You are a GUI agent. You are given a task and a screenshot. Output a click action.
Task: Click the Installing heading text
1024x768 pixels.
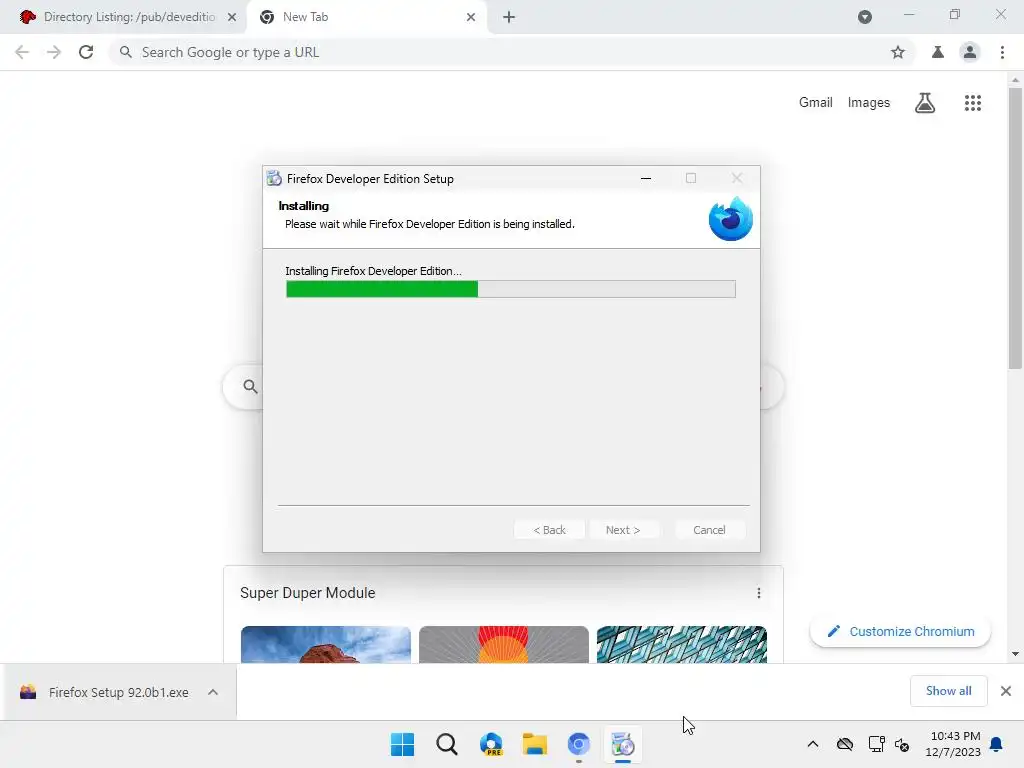304,206
